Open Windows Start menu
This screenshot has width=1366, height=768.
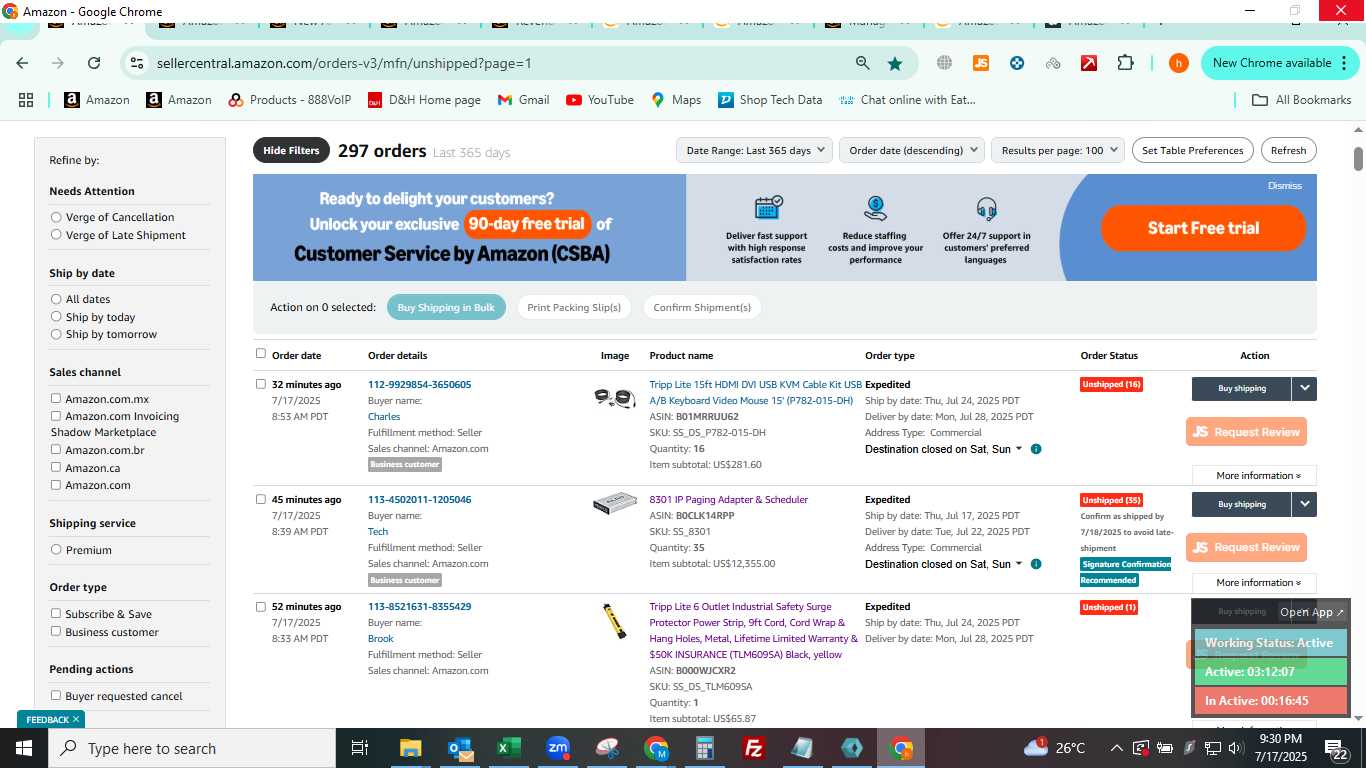pyautogui.click(x=24, y=748)
